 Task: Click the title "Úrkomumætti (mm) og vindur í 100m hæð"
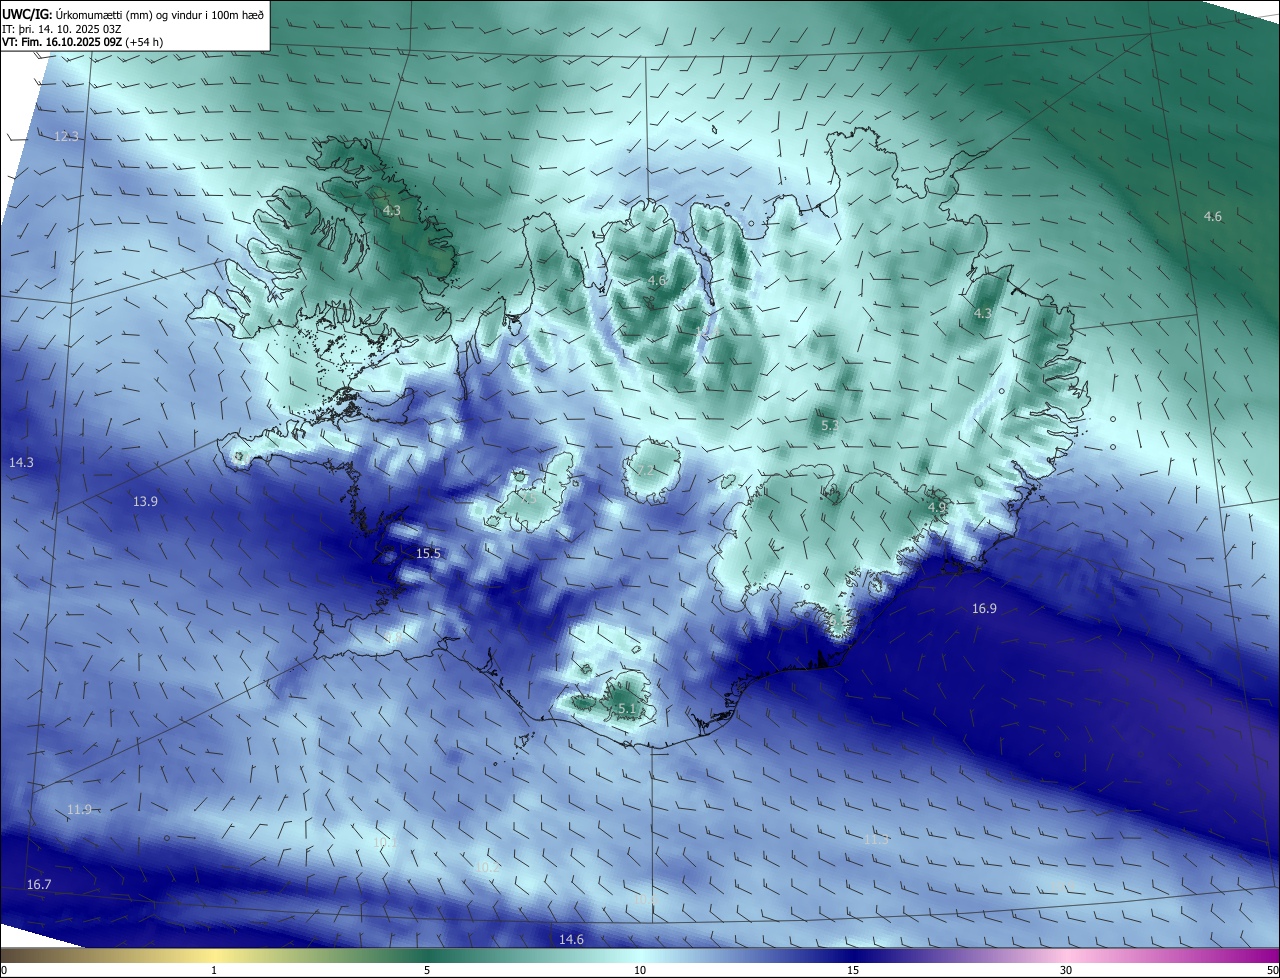point(160,15)
